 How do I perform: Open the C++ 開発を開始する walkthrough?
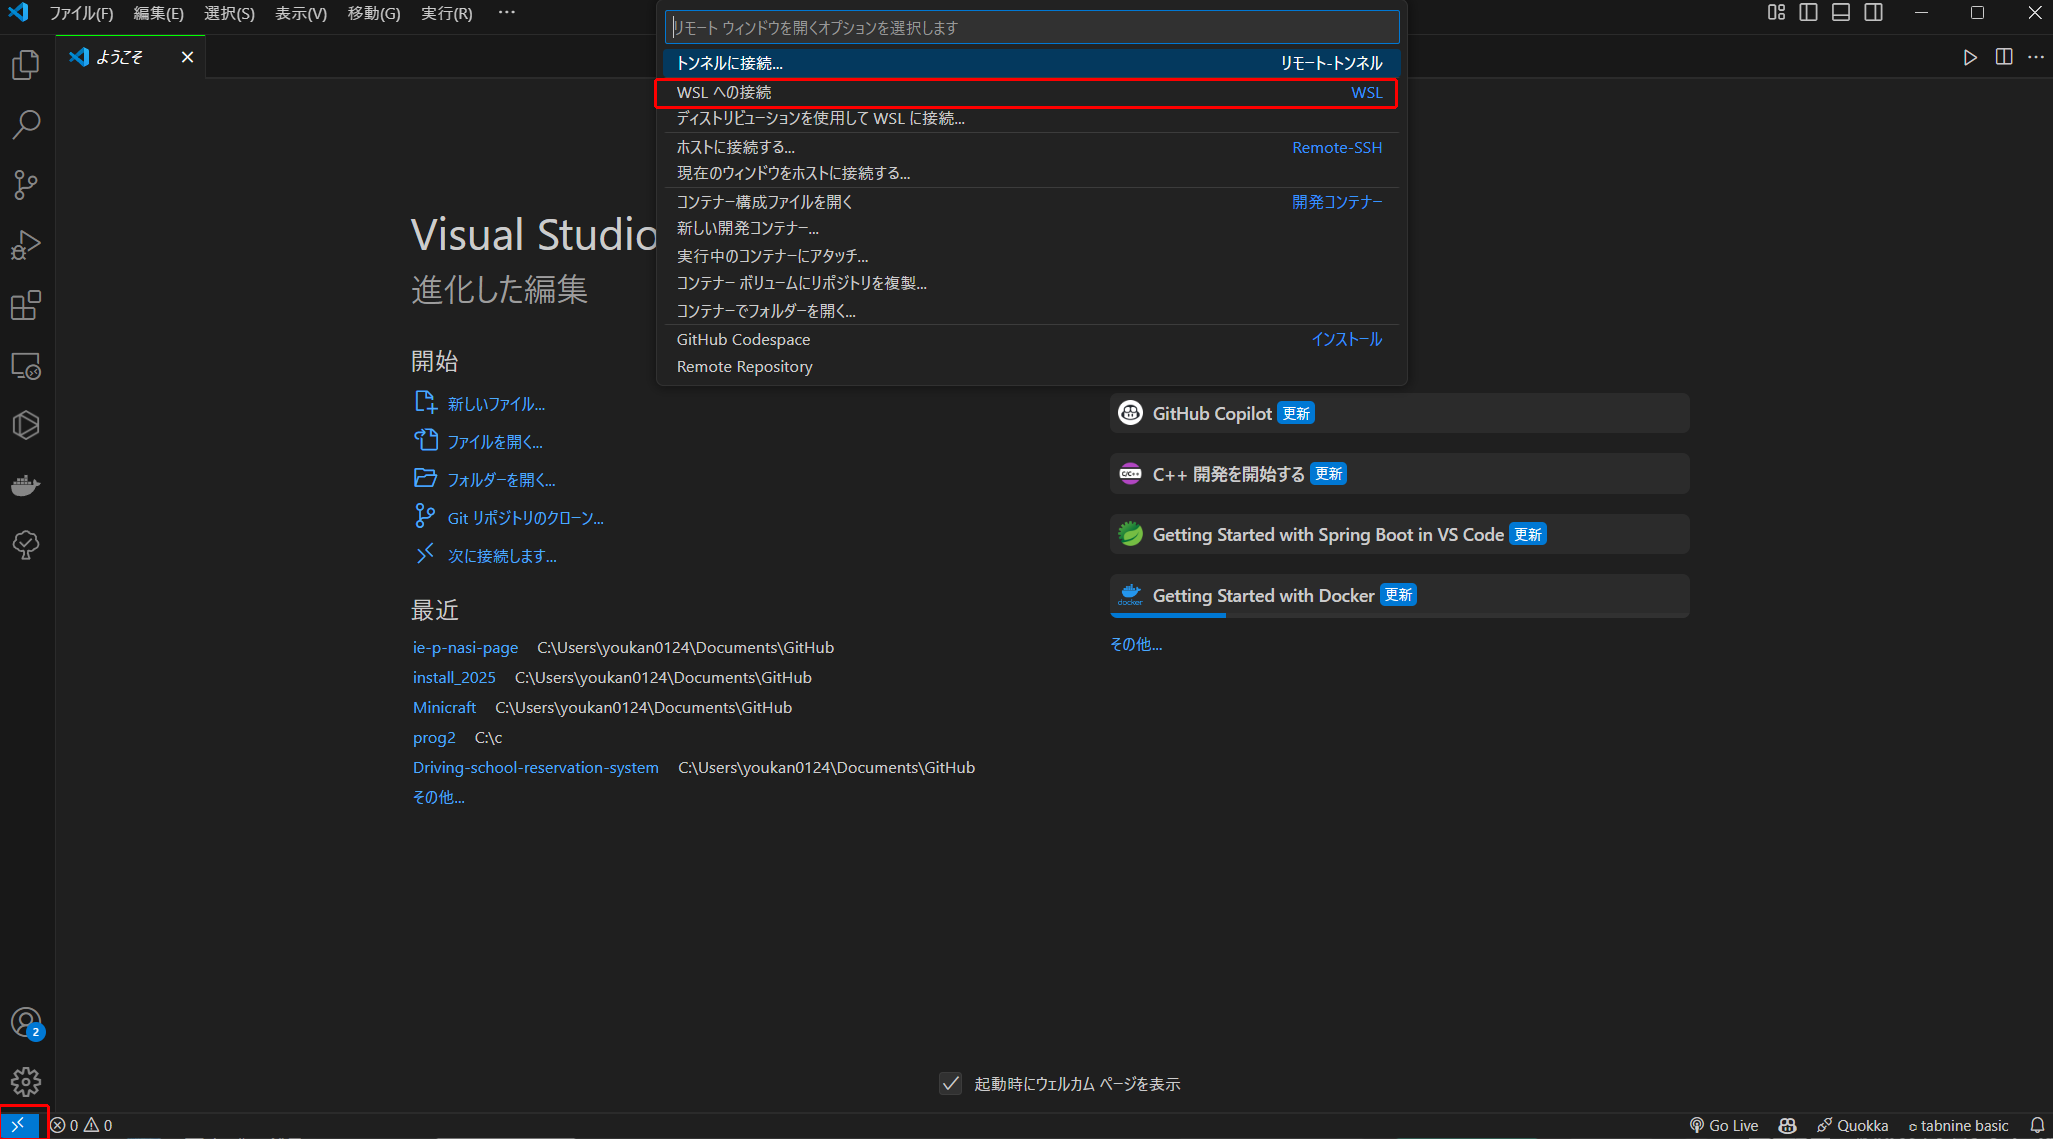pos(1399,474)
